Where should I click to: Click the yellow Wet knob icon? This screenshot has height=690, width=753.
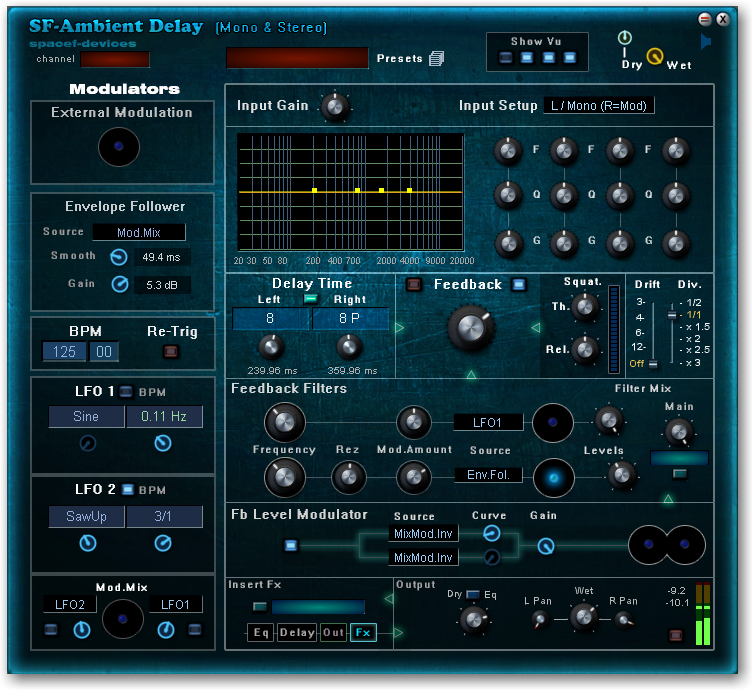[655, 57]
